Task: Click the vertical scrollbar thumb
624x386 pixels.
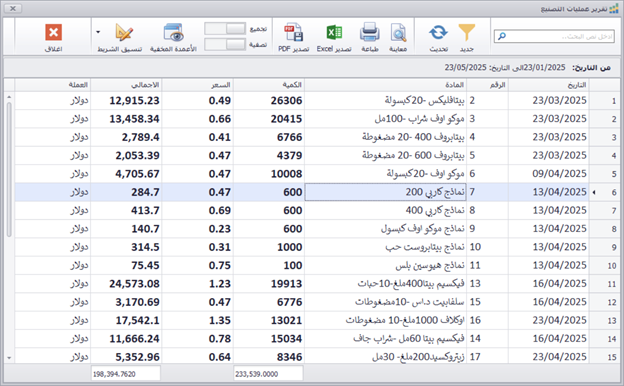Action: [9, 169]
